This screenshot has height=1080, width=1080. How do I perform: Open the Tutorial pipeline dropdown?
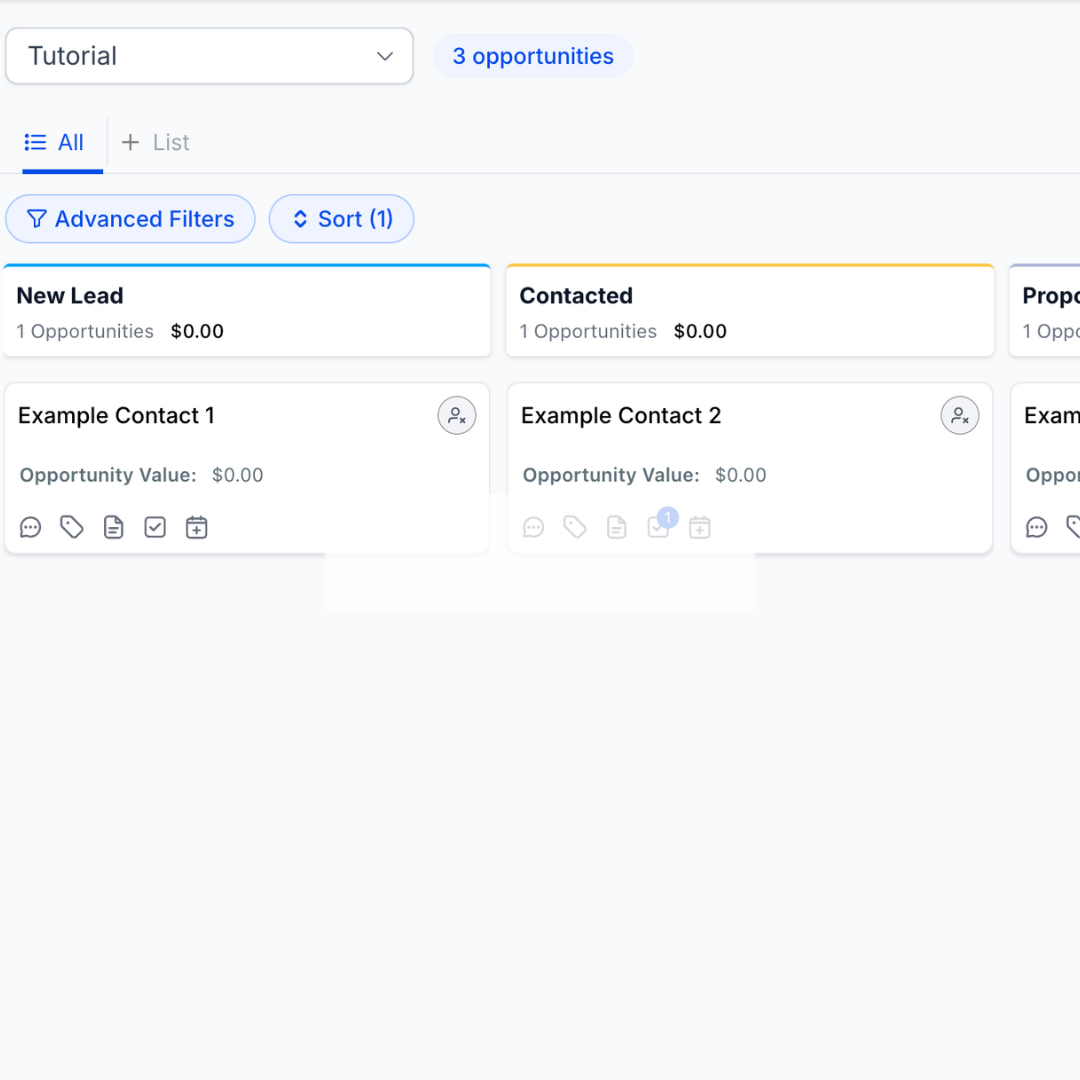coord(210,56)
